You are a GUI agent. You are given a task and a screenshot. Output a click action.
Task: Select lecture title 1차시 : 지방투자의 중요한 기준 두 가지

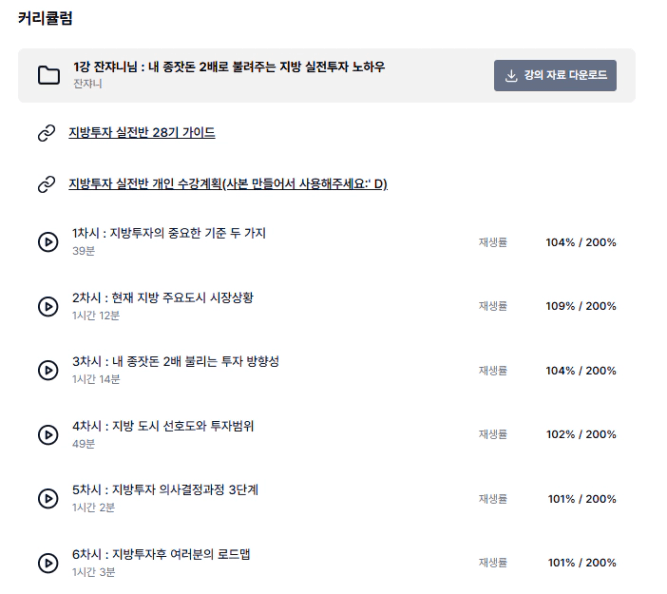click(169, 234)
